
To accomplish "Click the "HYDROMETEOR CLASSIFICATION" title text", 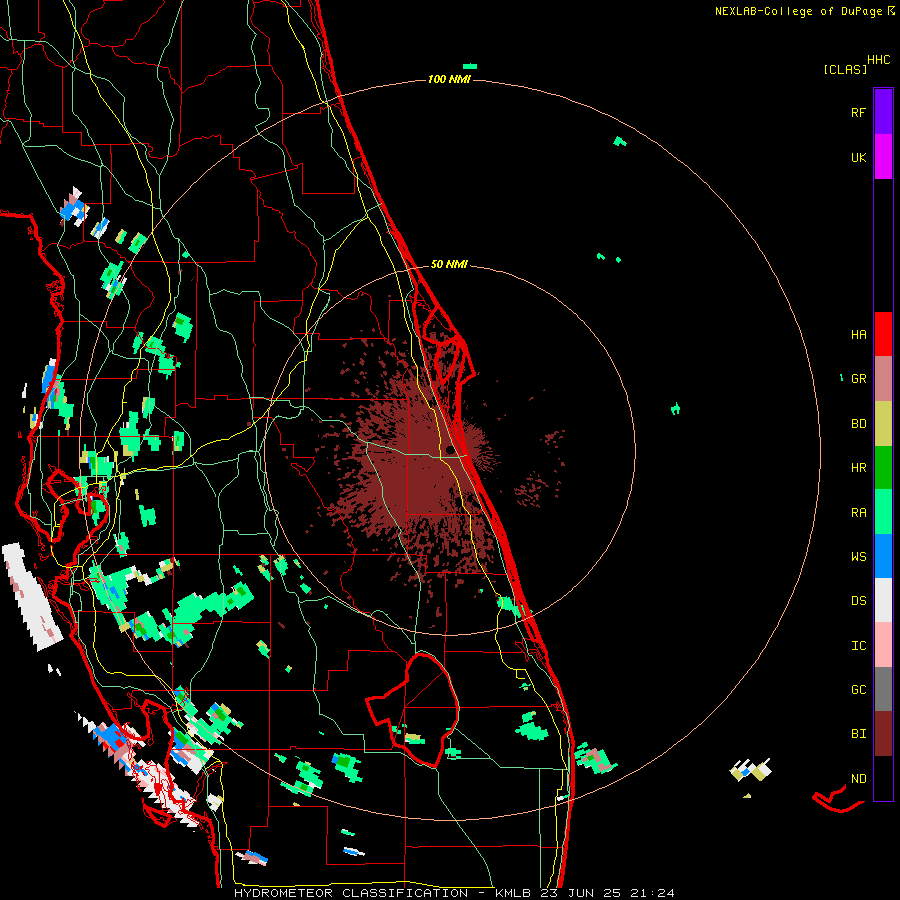I will click(x=351, y=893).
